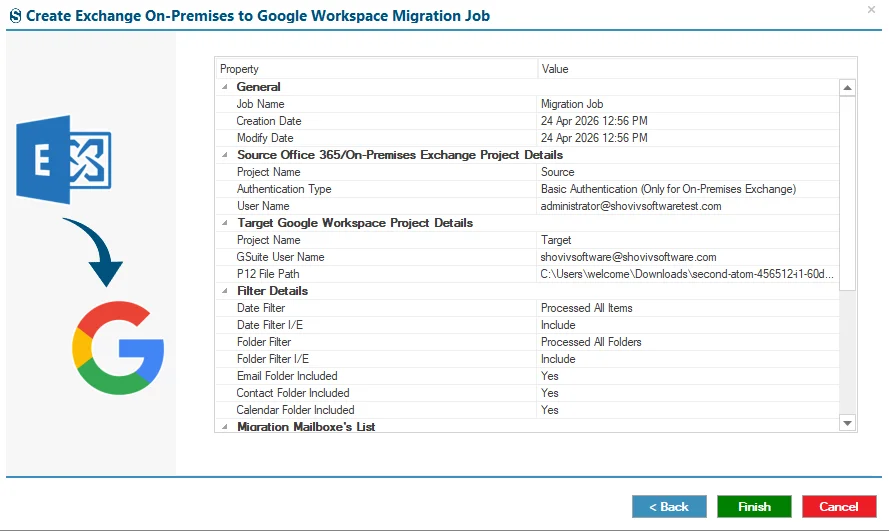Select the Folder Filter row label
This screenshot has width=889, height=531.
264,342
